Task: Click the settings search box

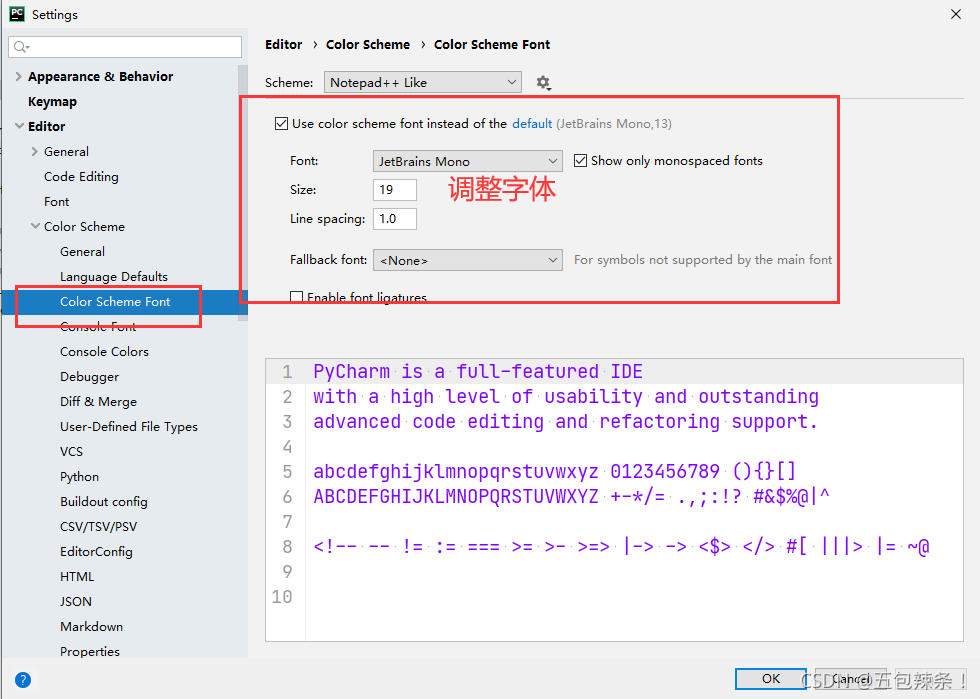Action: [125, 47]
